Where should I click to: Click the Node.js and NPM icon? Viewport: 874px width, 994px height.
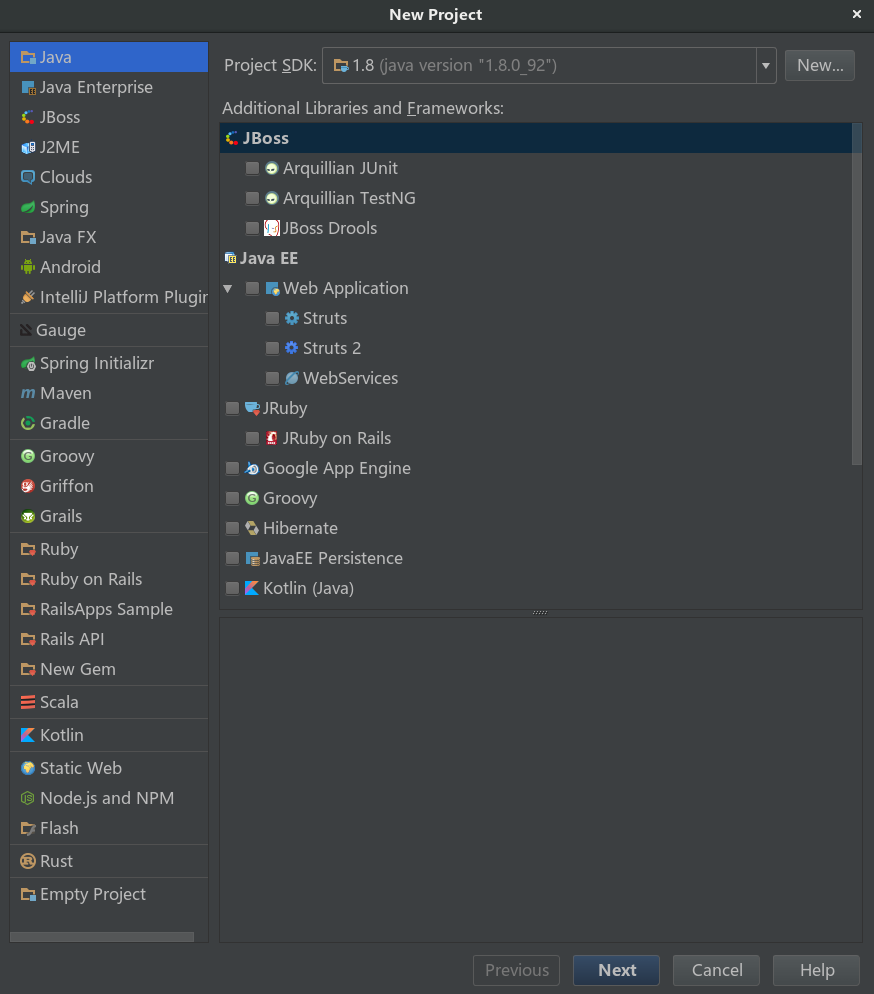click(x=28, y=798)
